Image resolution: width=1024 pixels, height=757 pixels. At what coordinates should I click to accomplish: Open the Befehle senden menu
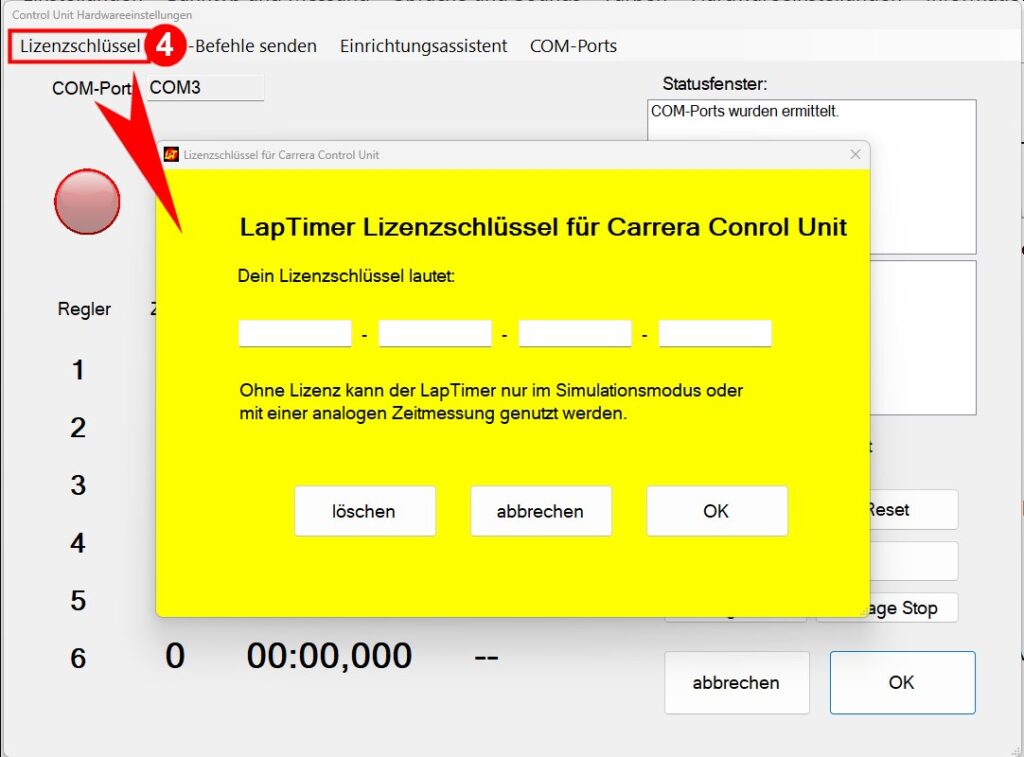[x=256, y=46]
